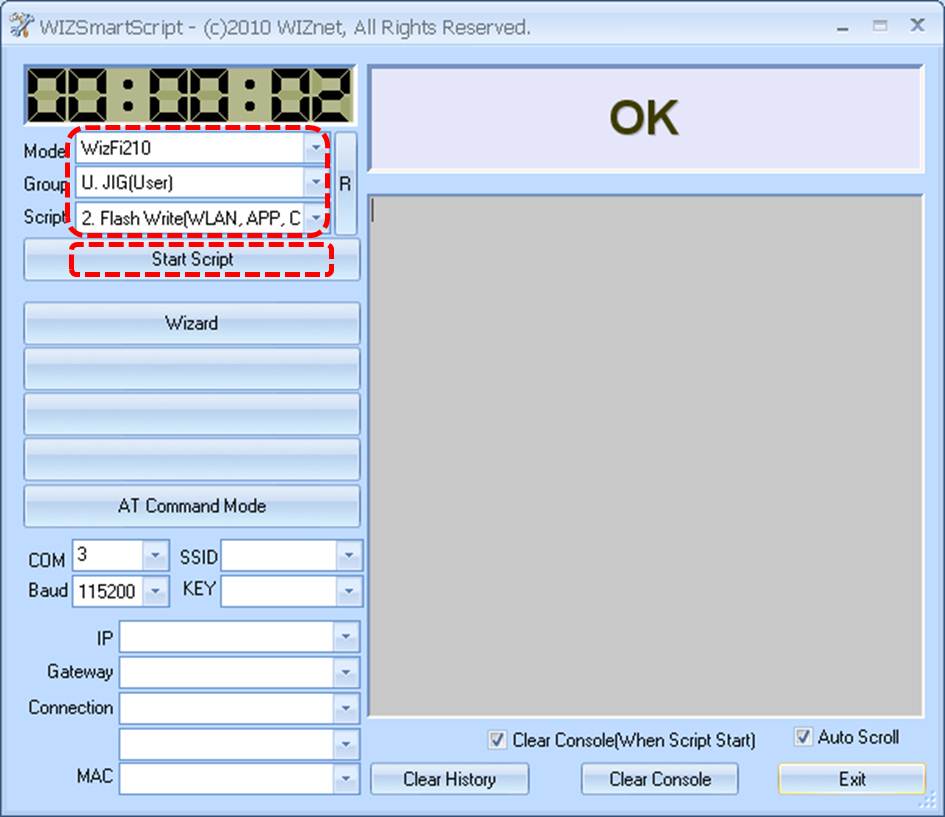945x817 pixels.
Task: Click the Clear History button
Action: [450, 779]
